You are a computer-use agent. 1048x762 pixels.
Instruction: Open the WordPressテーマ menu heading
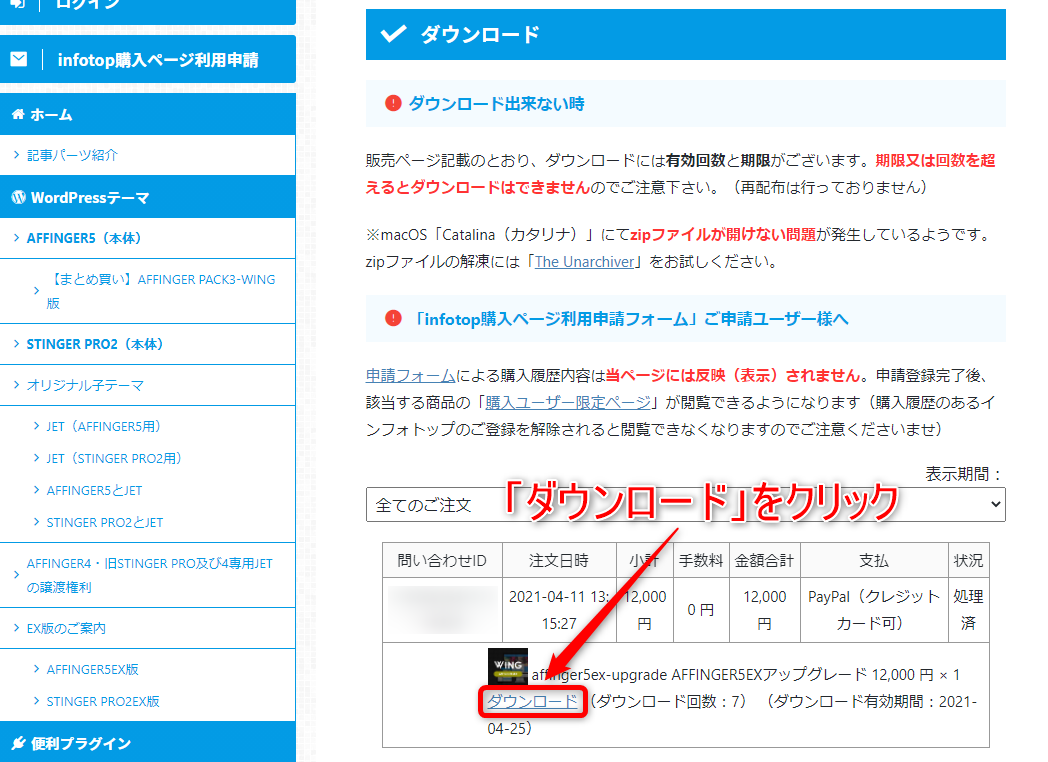tap(148, 197)
